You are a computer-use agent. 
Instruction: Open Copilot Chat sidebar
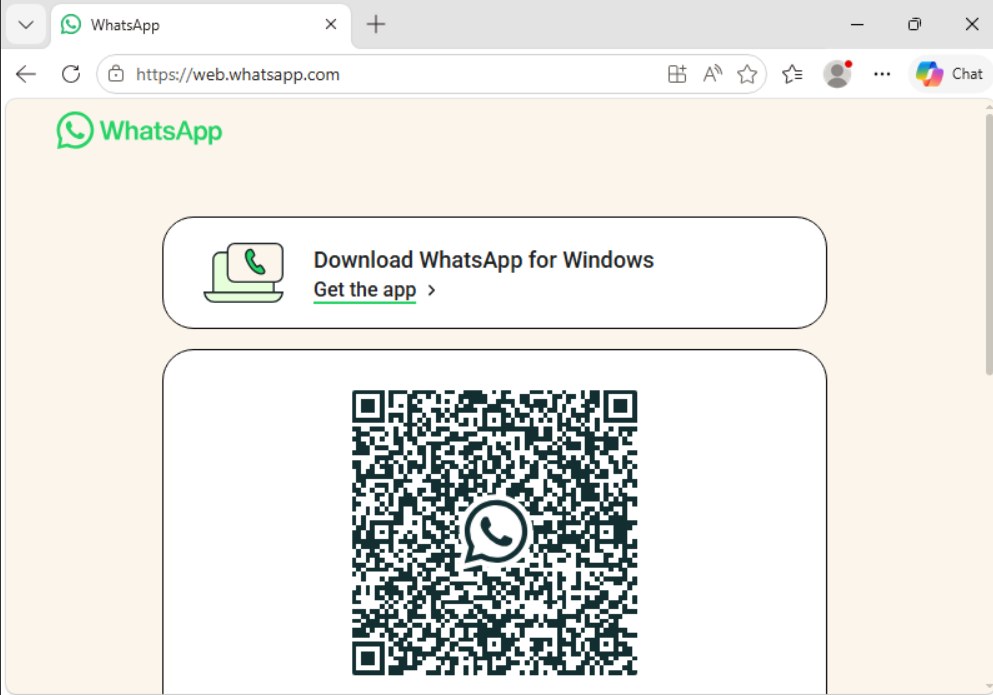click(x=949, y=74)
